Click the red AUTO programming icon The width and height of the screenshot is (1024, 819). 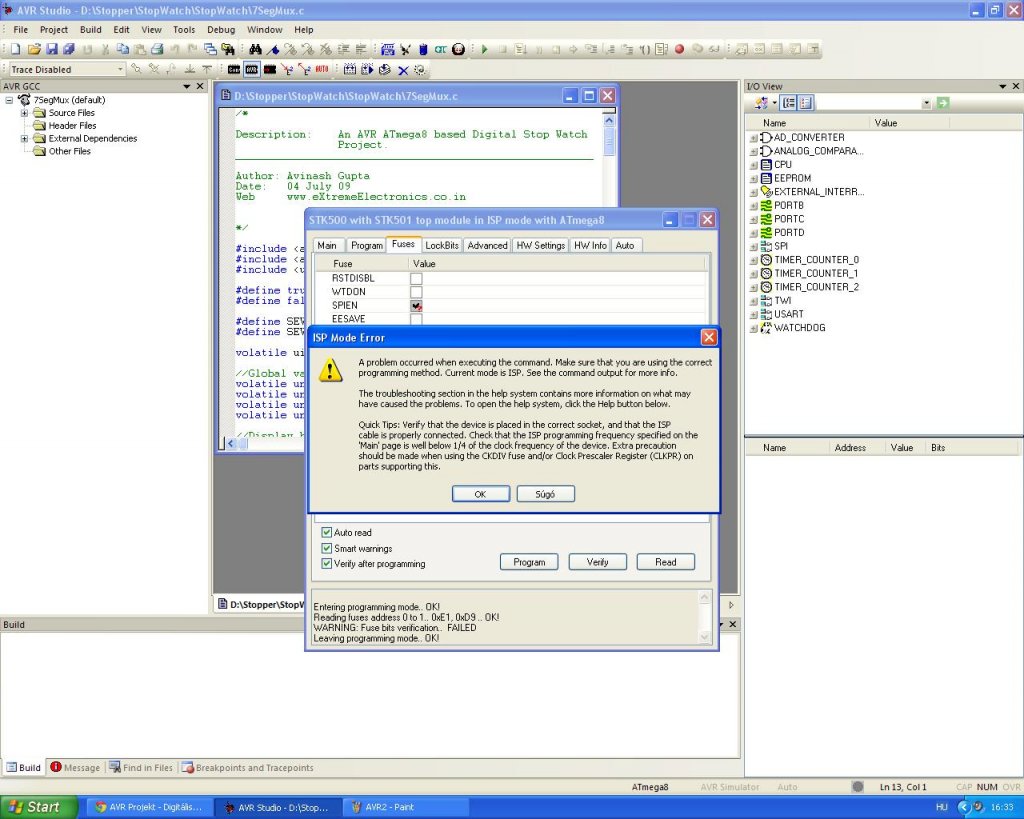click(x=322, y=69)
